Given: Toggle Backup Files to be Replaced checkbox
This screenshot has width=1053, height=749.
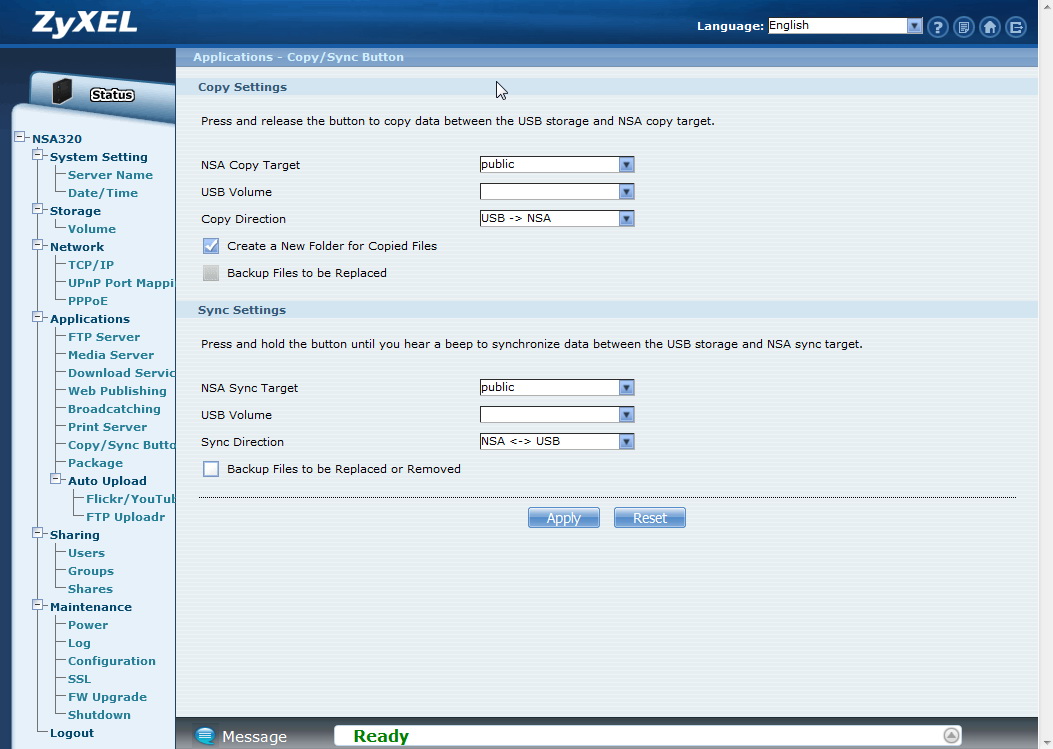Looking at the screenshot, I should [x=211, y=273].
